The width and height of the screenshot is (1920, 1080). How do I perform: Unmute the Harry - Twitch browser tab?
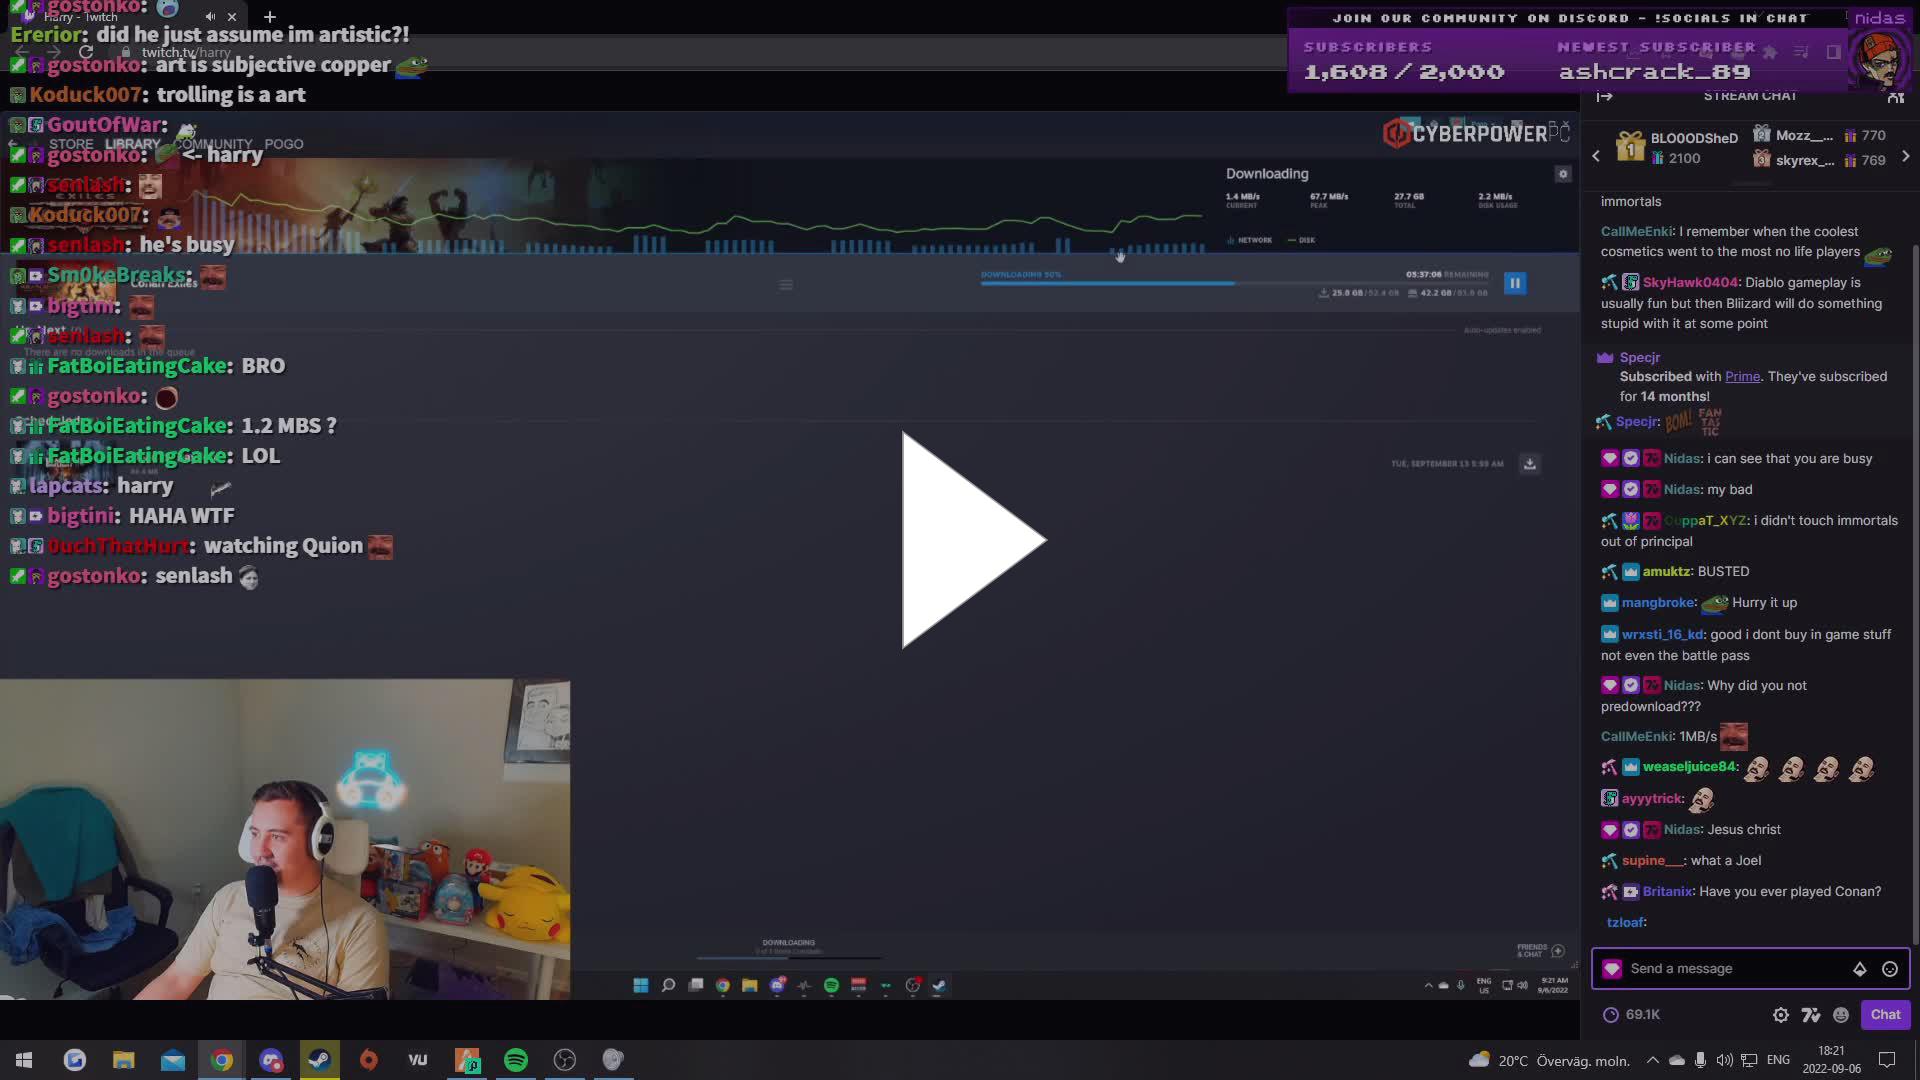(x=209, y=16)
